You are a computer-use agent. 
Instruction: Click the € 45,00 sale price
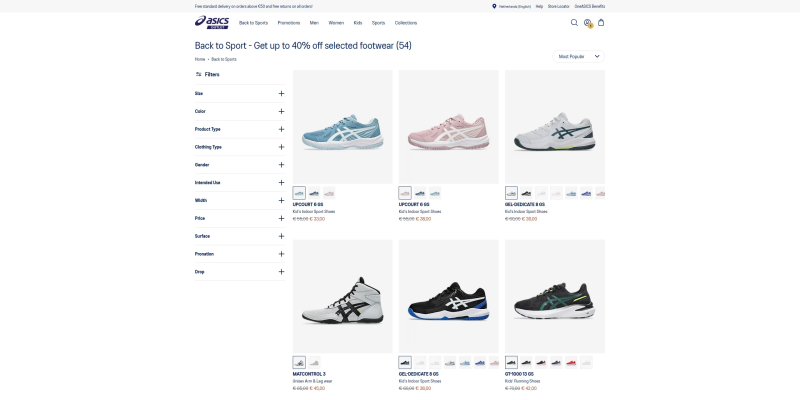317,388
